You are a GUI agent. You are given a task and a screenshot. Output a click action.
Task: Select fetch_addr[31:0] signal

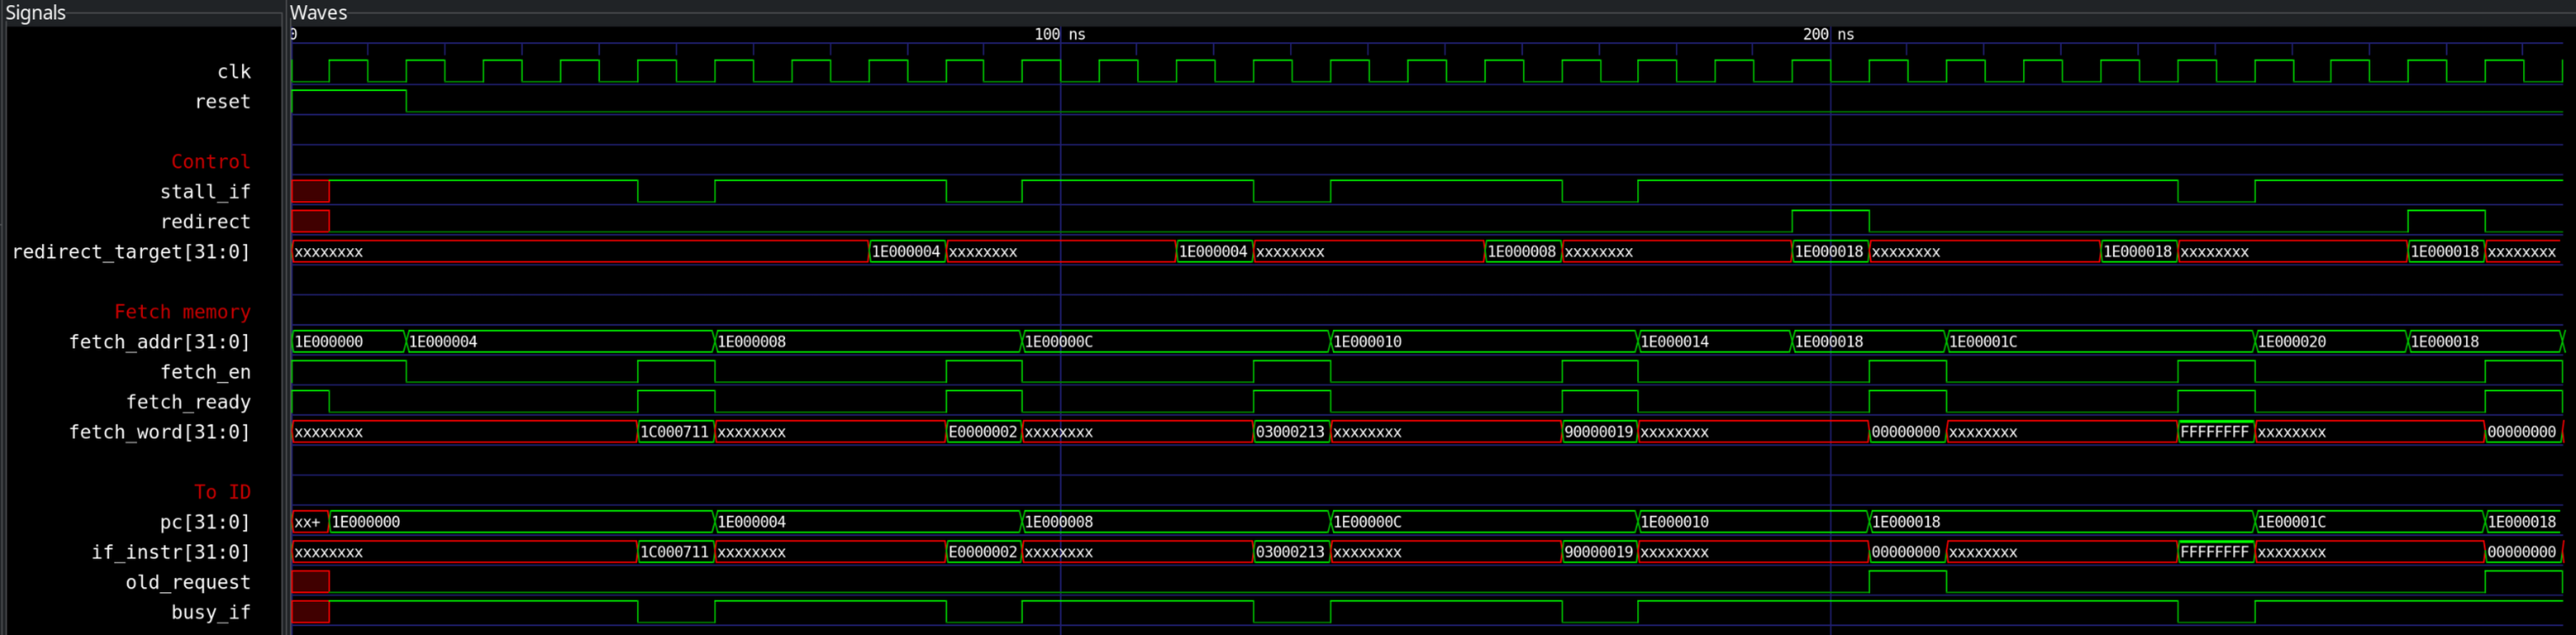click(159, 341)
